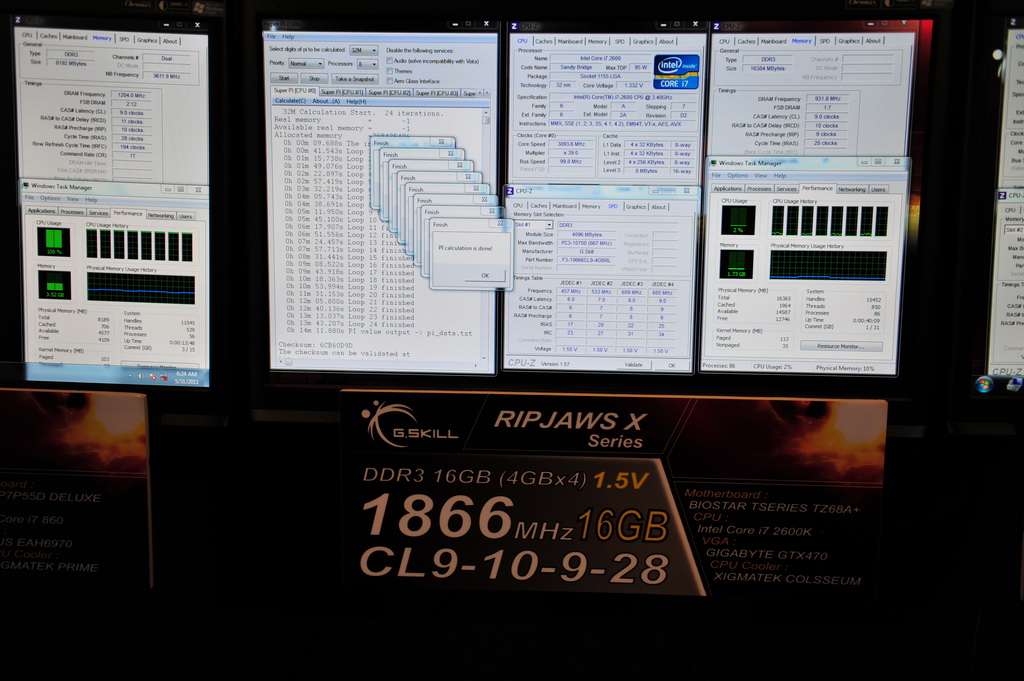Click the Intel Core i7 inside logo
The height and width of the screenshot is (681, 1024).
677,72
